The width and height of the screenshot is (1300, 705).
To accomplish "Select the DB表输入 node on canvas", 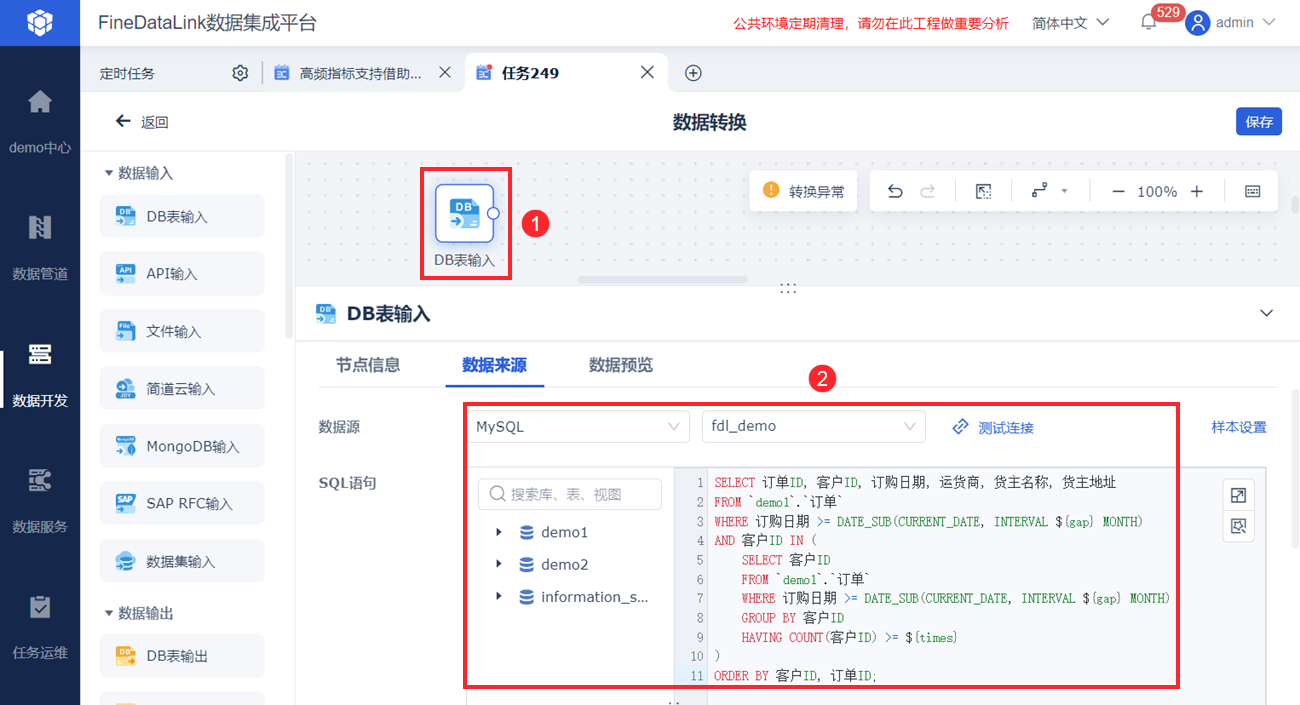I will [464, 213].
